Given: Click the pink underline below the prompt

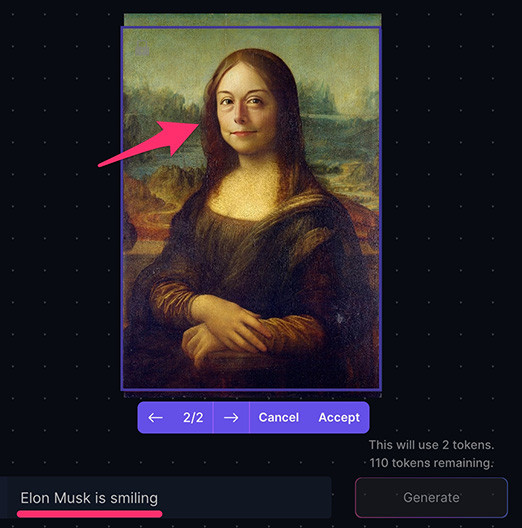Looking at the screenshot, I should click(90, 514).
